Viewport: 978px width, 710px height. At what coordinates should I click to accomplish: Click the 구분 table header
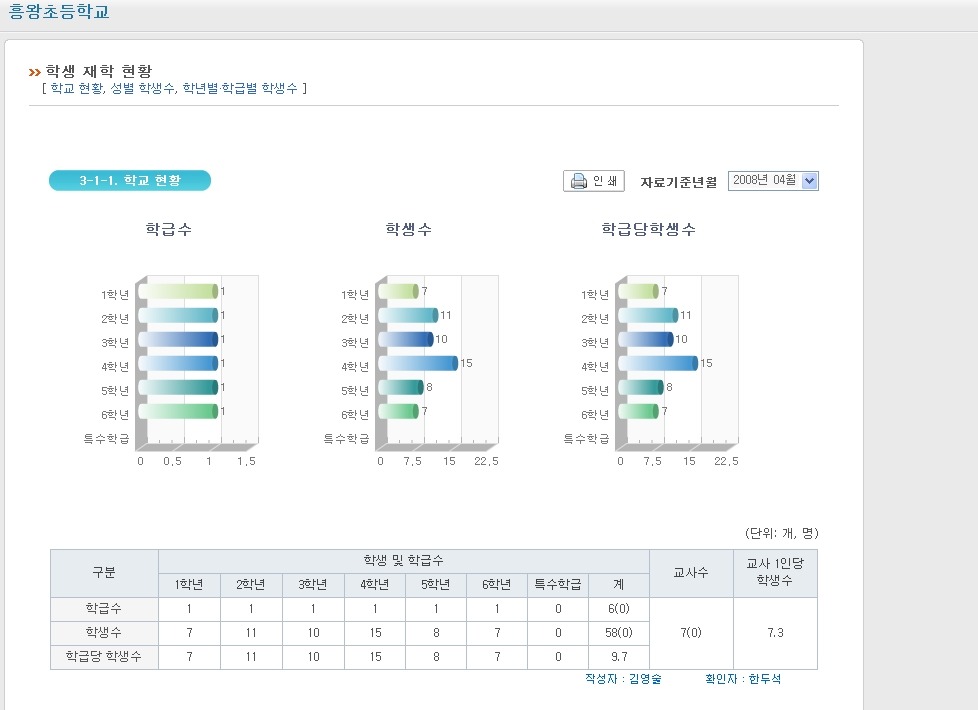pyautogui.click(x=104, y=573)
